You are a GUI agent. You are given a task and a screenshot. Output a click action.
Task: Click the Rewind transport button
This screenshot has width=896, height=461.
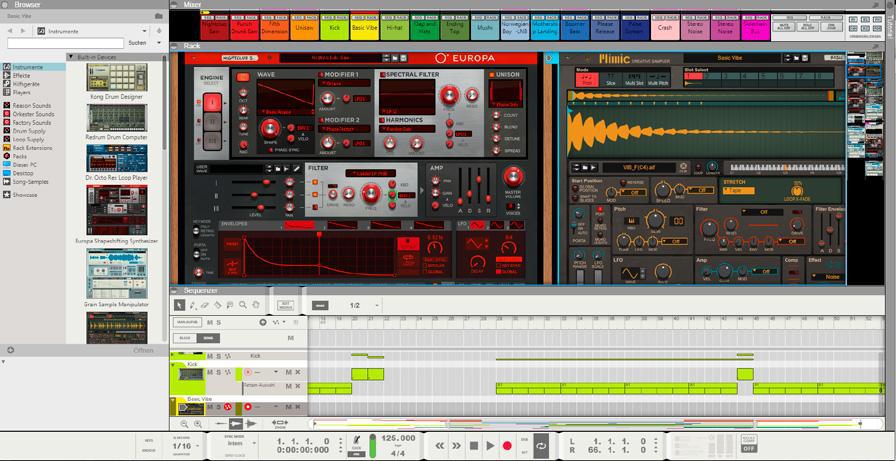tap(439, 446)
